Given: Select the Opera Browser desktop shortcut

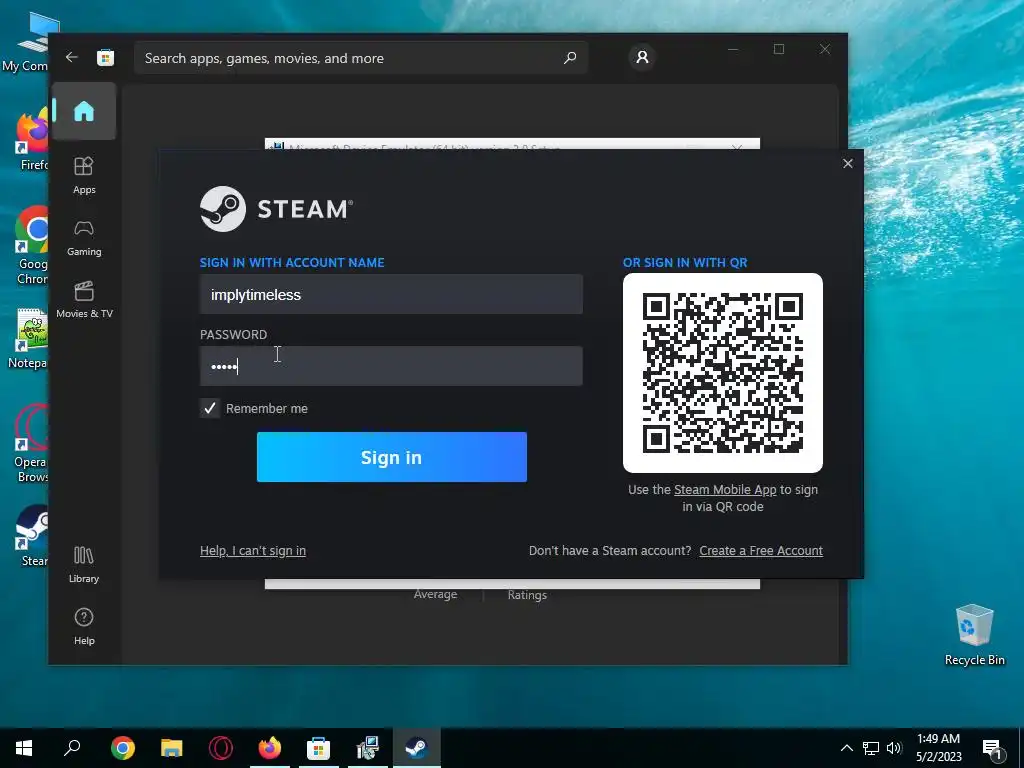Looking at the screenshot, I should point(31,443).
